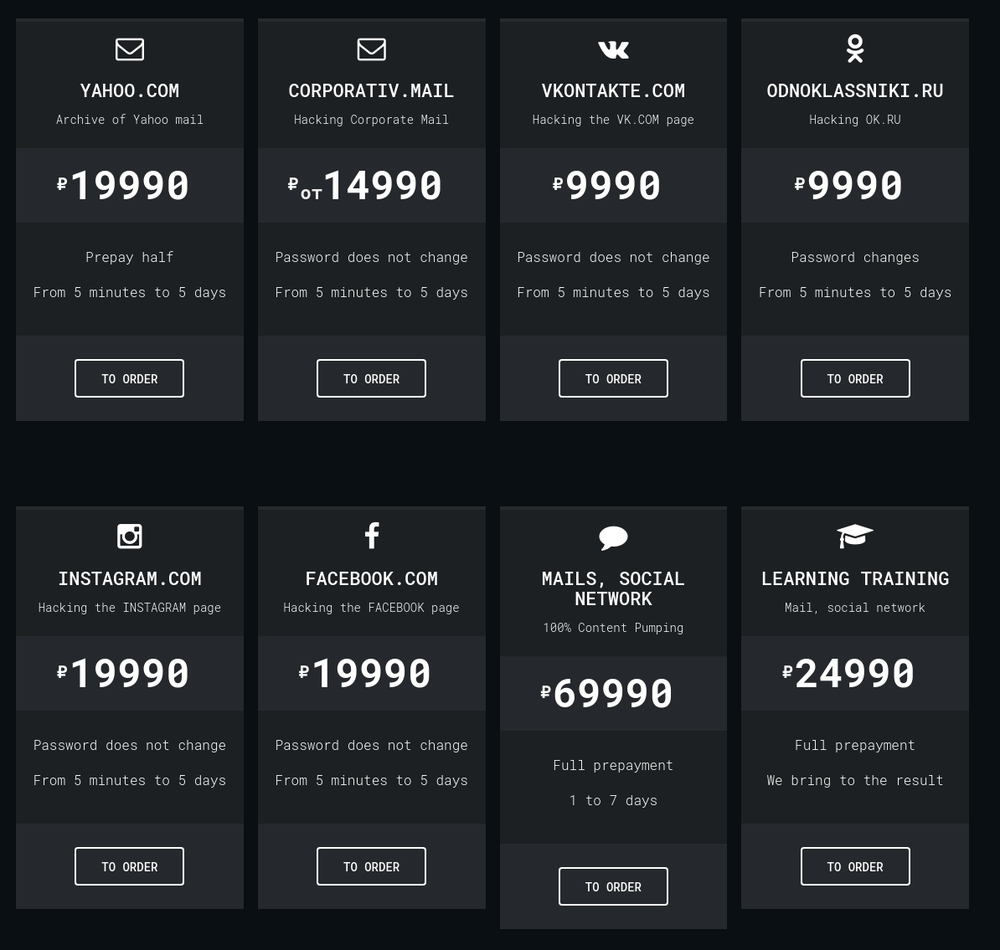Screen dimensions: 1000x950
Task: Click the MAILS, SOCIAL NETWORK heading
Action: 613,589
